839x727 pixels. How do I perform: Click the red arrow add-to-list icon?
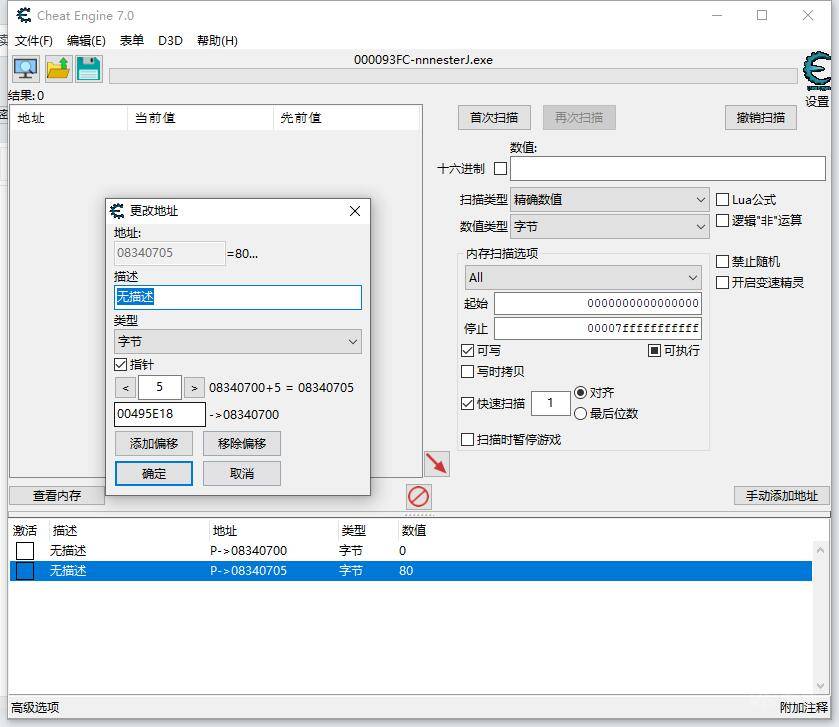pyautogui.click(x=437, y=464)
